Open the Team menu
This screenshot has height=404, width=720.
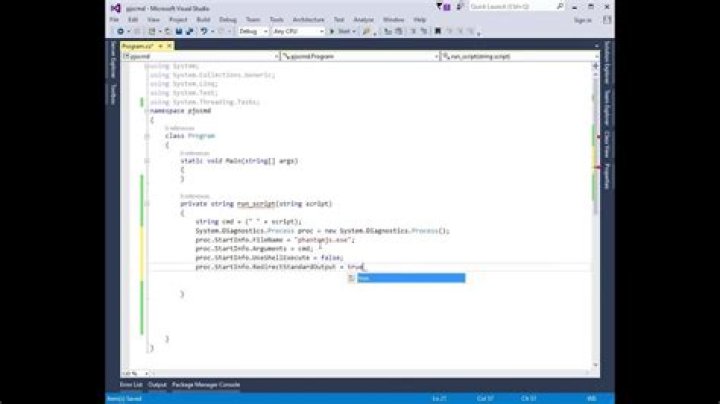pos(253,20)
